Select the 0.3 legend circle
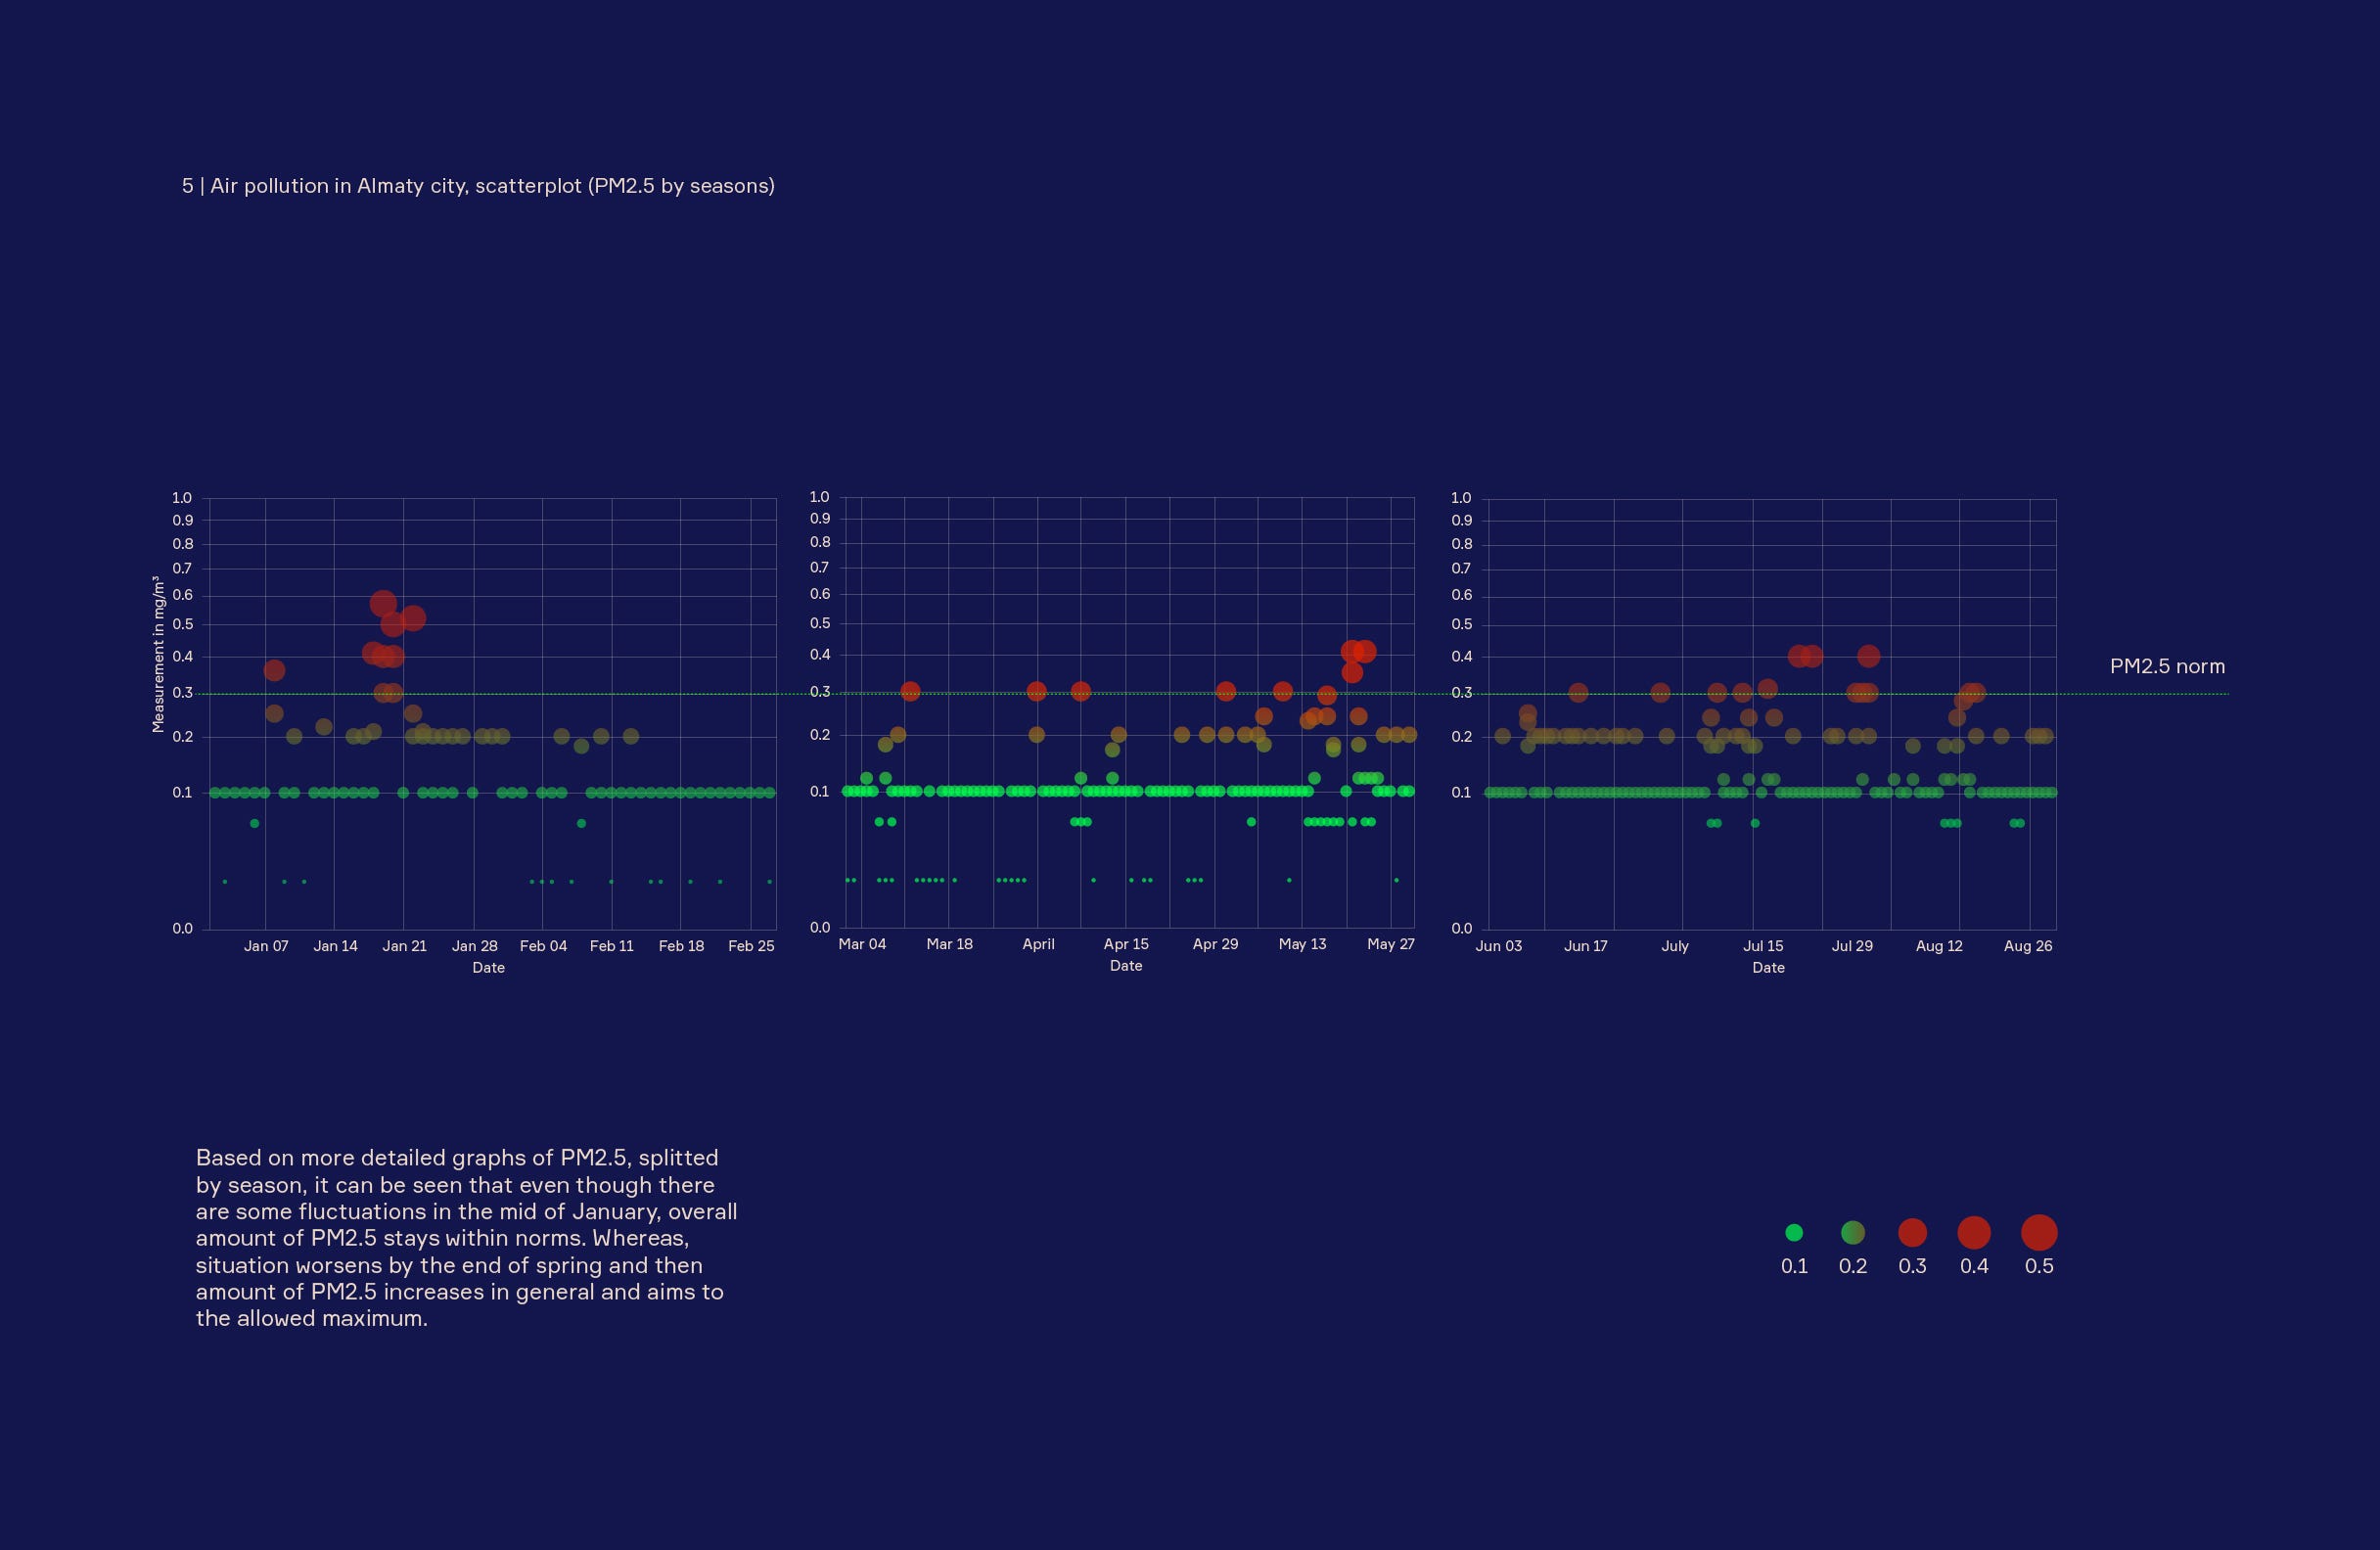2380x1550 pixels. click(1913, 1232)
